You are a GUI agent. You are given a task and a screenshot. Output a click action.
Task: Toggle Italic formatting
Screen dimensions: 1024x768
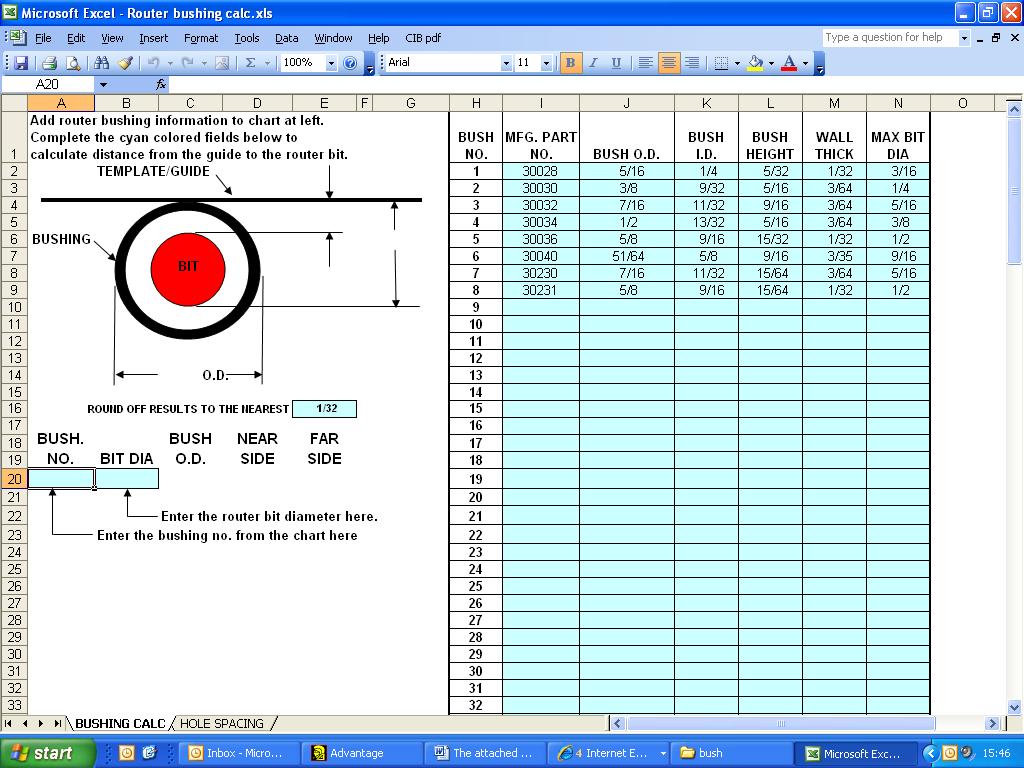tap(593, 63)
